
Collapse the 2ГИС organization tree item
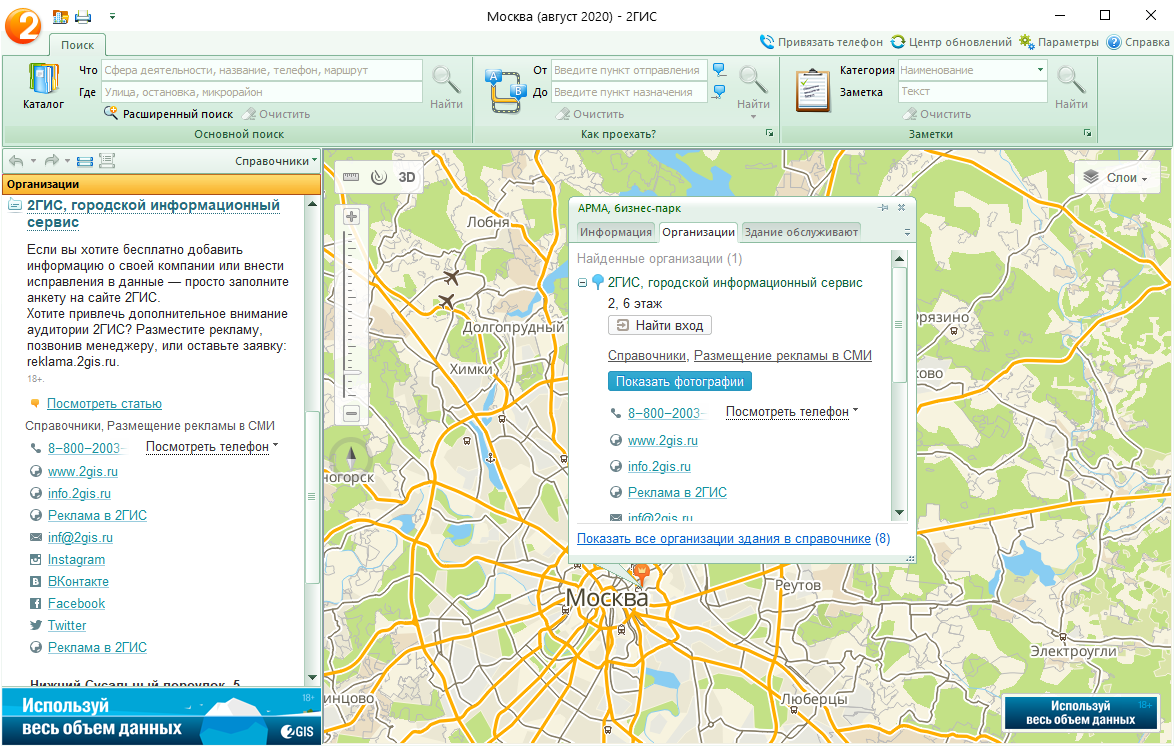tap(582, 282)
